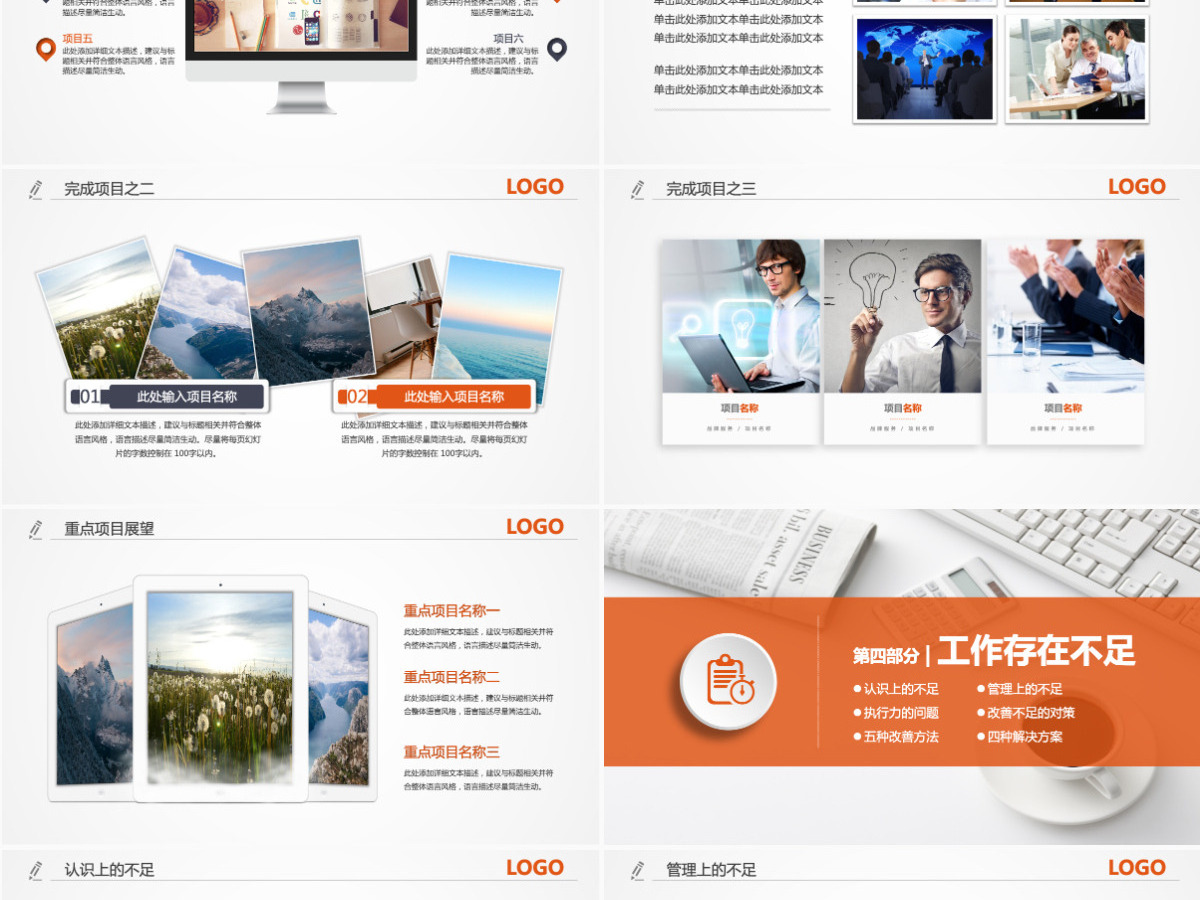Select the world map conference photo
The image size is (1200, 900).
[925, 69]
